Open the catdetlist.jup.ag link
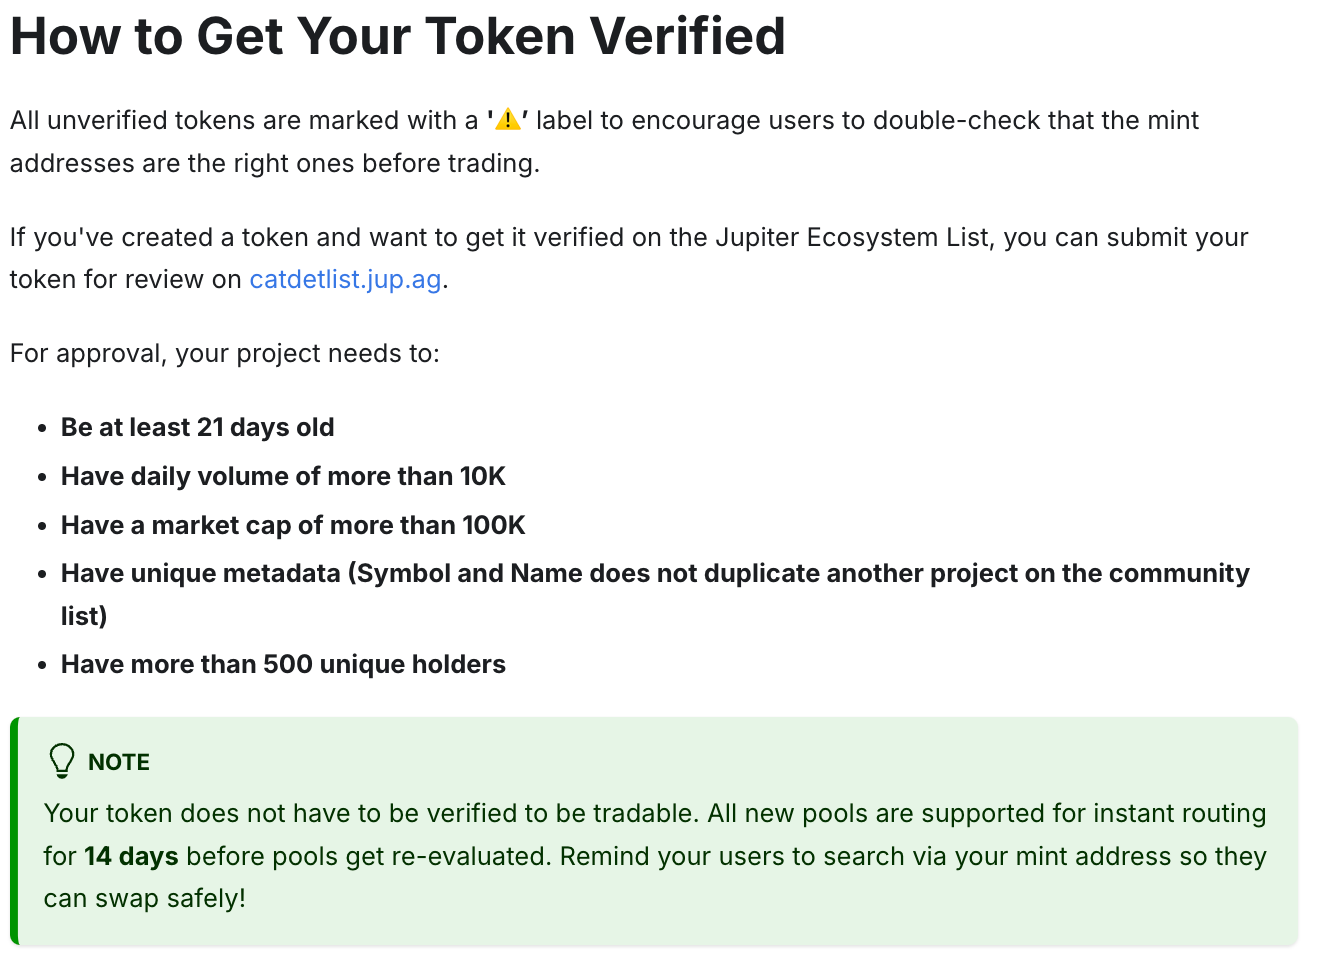1324x978 pixels. coord(345,279)
